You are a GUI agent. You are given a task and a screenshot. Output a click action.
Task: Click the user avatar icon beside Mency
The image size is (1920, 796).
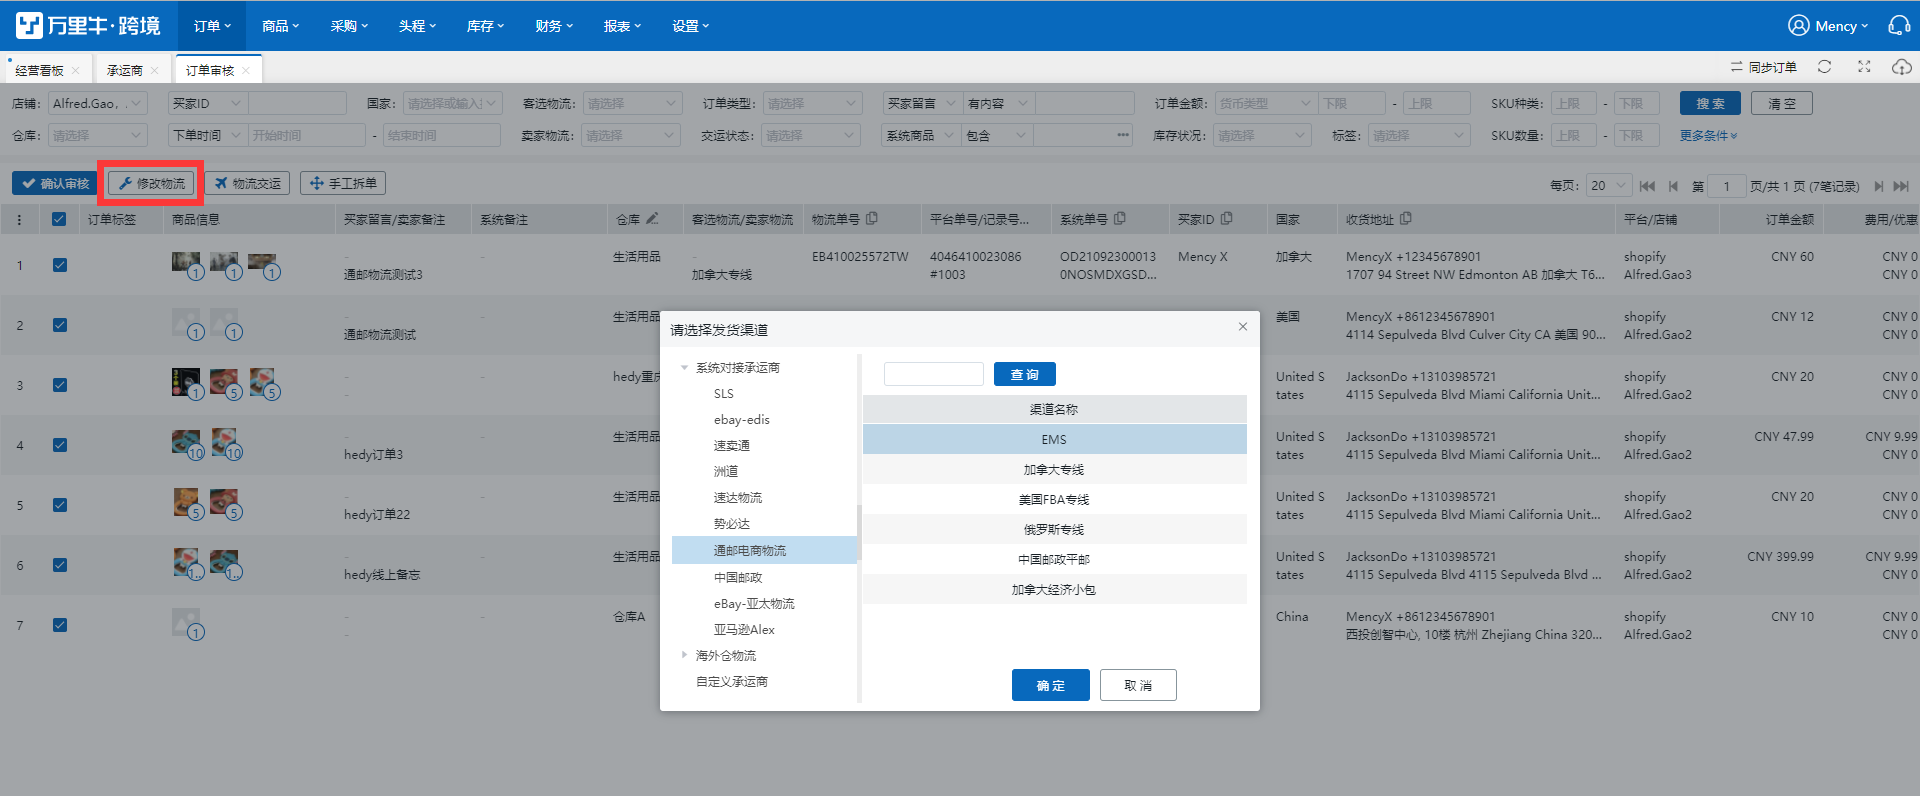(x=1798, y=25)
